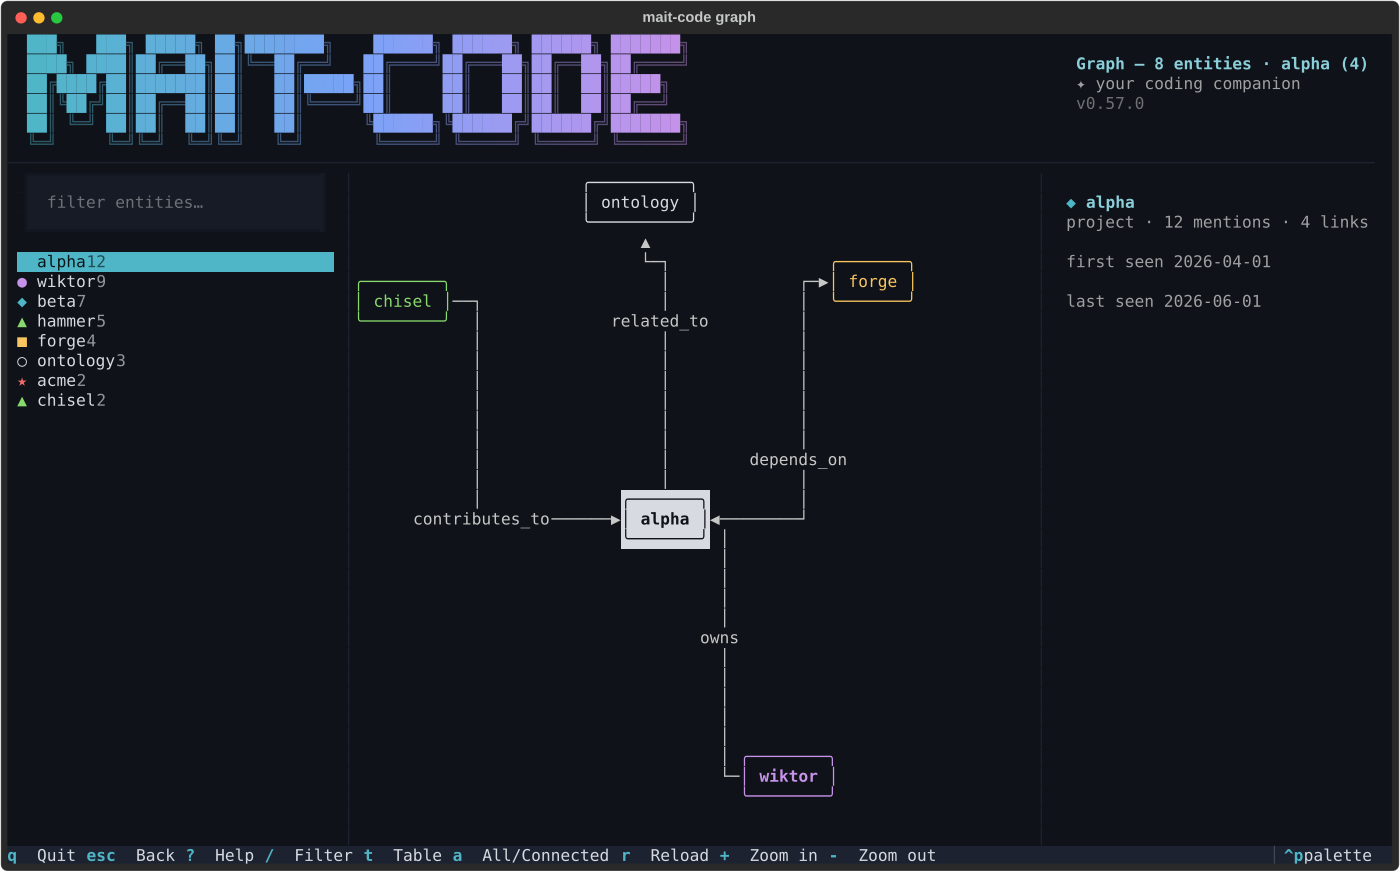Choose the forge entry in the sidebar list
Screen dimensions: 1400x872
[175, 341]
